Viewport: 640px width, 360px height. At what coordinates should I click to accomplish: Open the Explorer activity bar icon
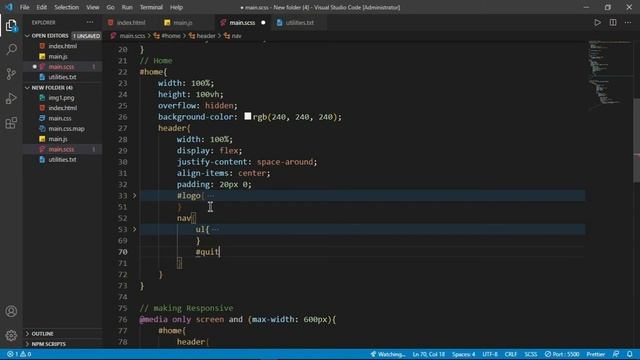tap(11, 26)
